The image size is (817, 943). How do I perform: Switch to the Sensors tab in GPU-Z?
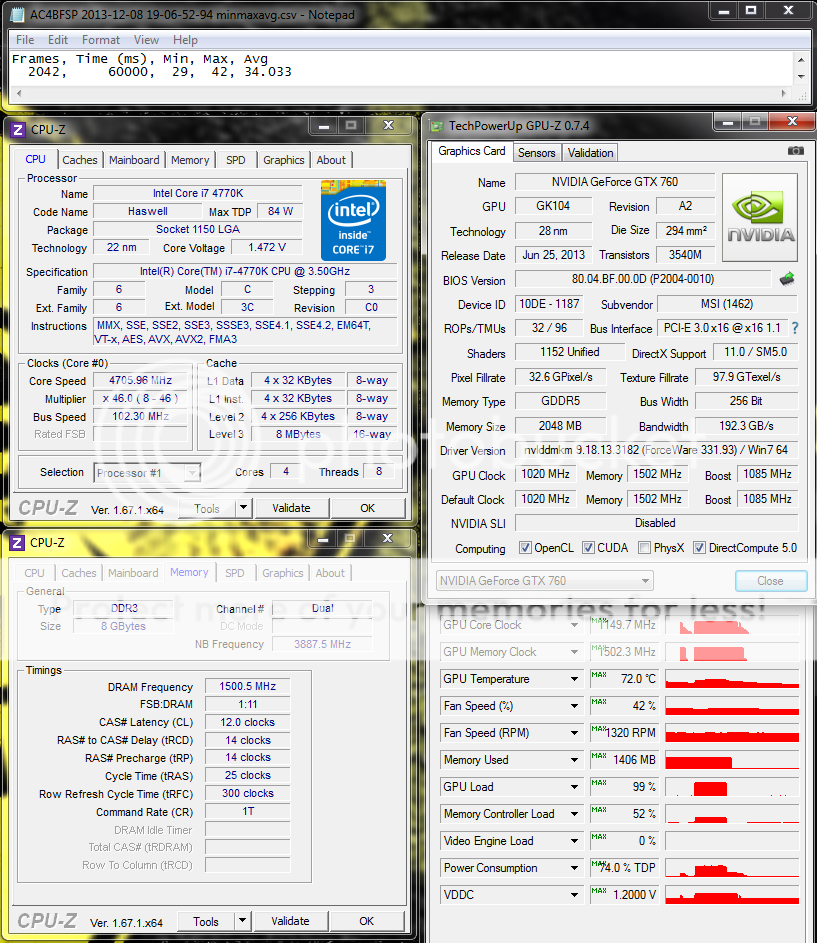click(x=536, y=153)
